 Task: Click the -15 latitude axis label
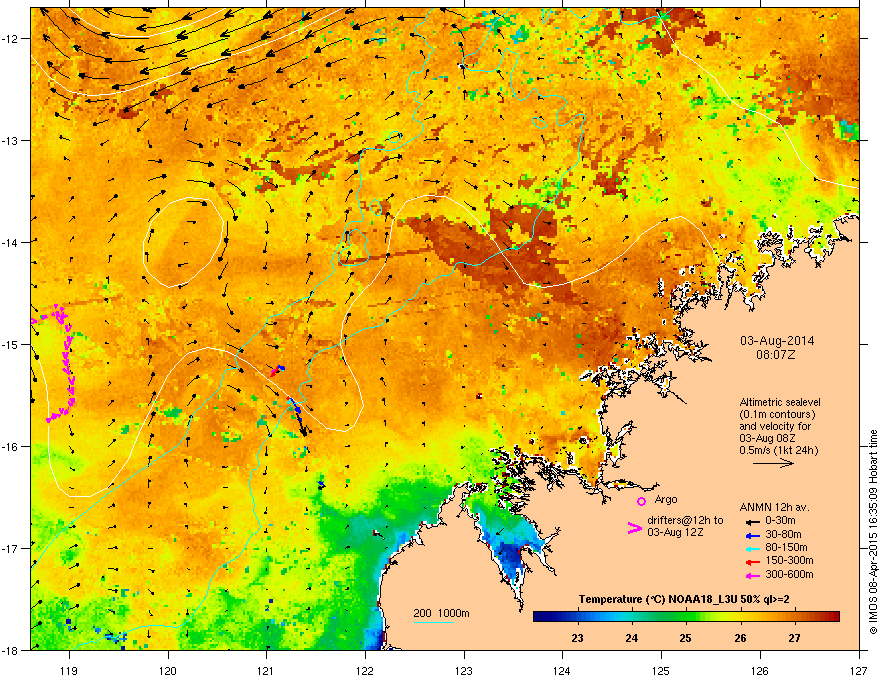(x=10, y=344)
